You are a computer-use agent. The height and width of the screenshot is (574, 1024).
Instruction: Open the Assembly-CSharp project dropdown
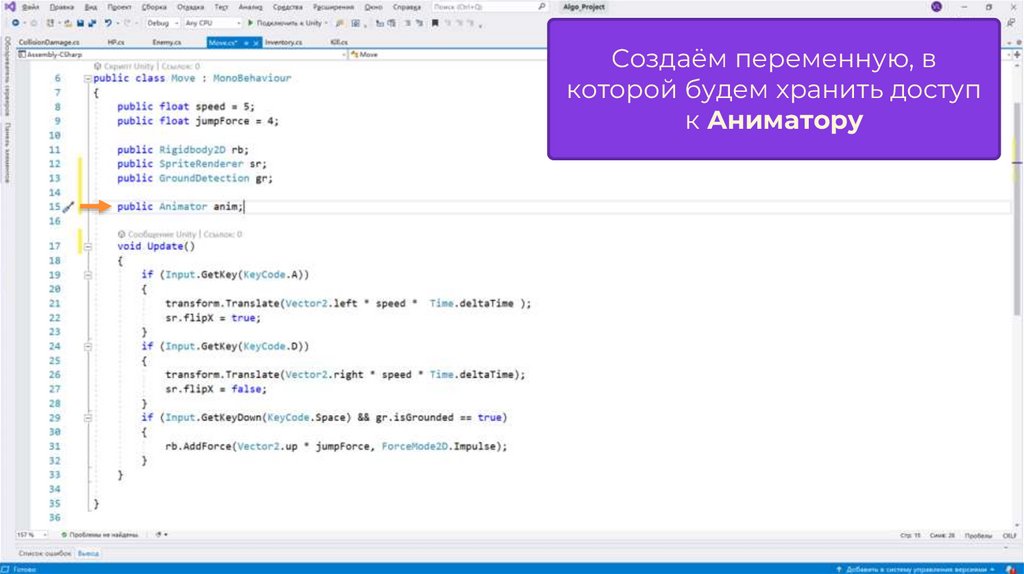click(x=182, y=55)
